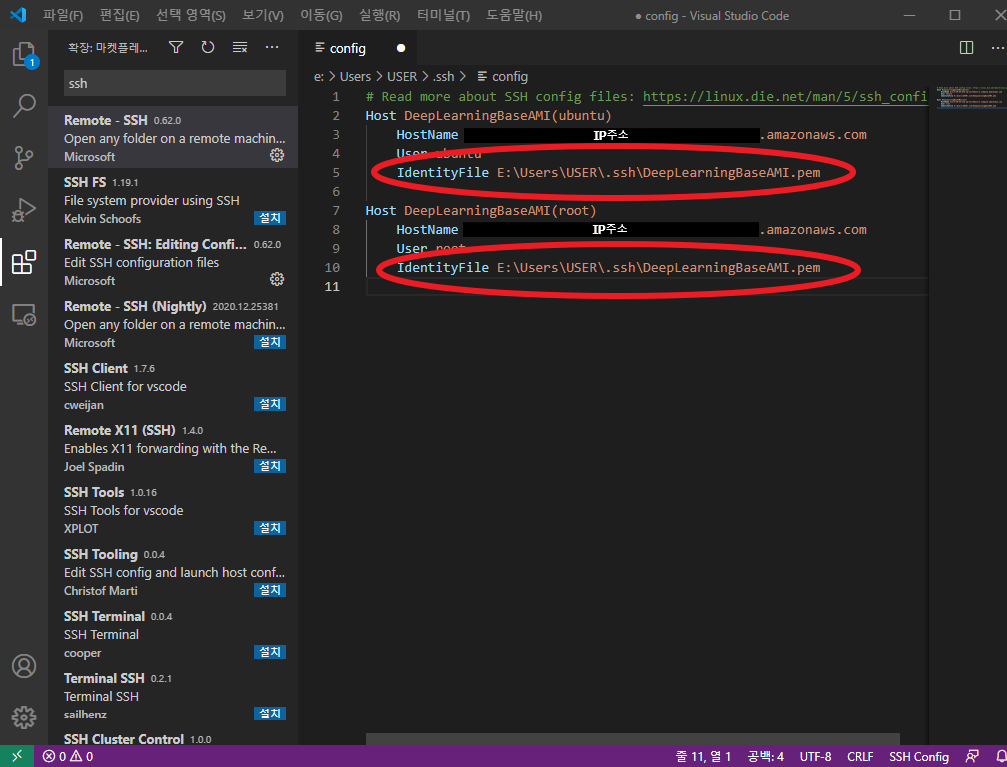Open the 이동(G) menu
The image size is (1007, 767).
coord(321,15)
